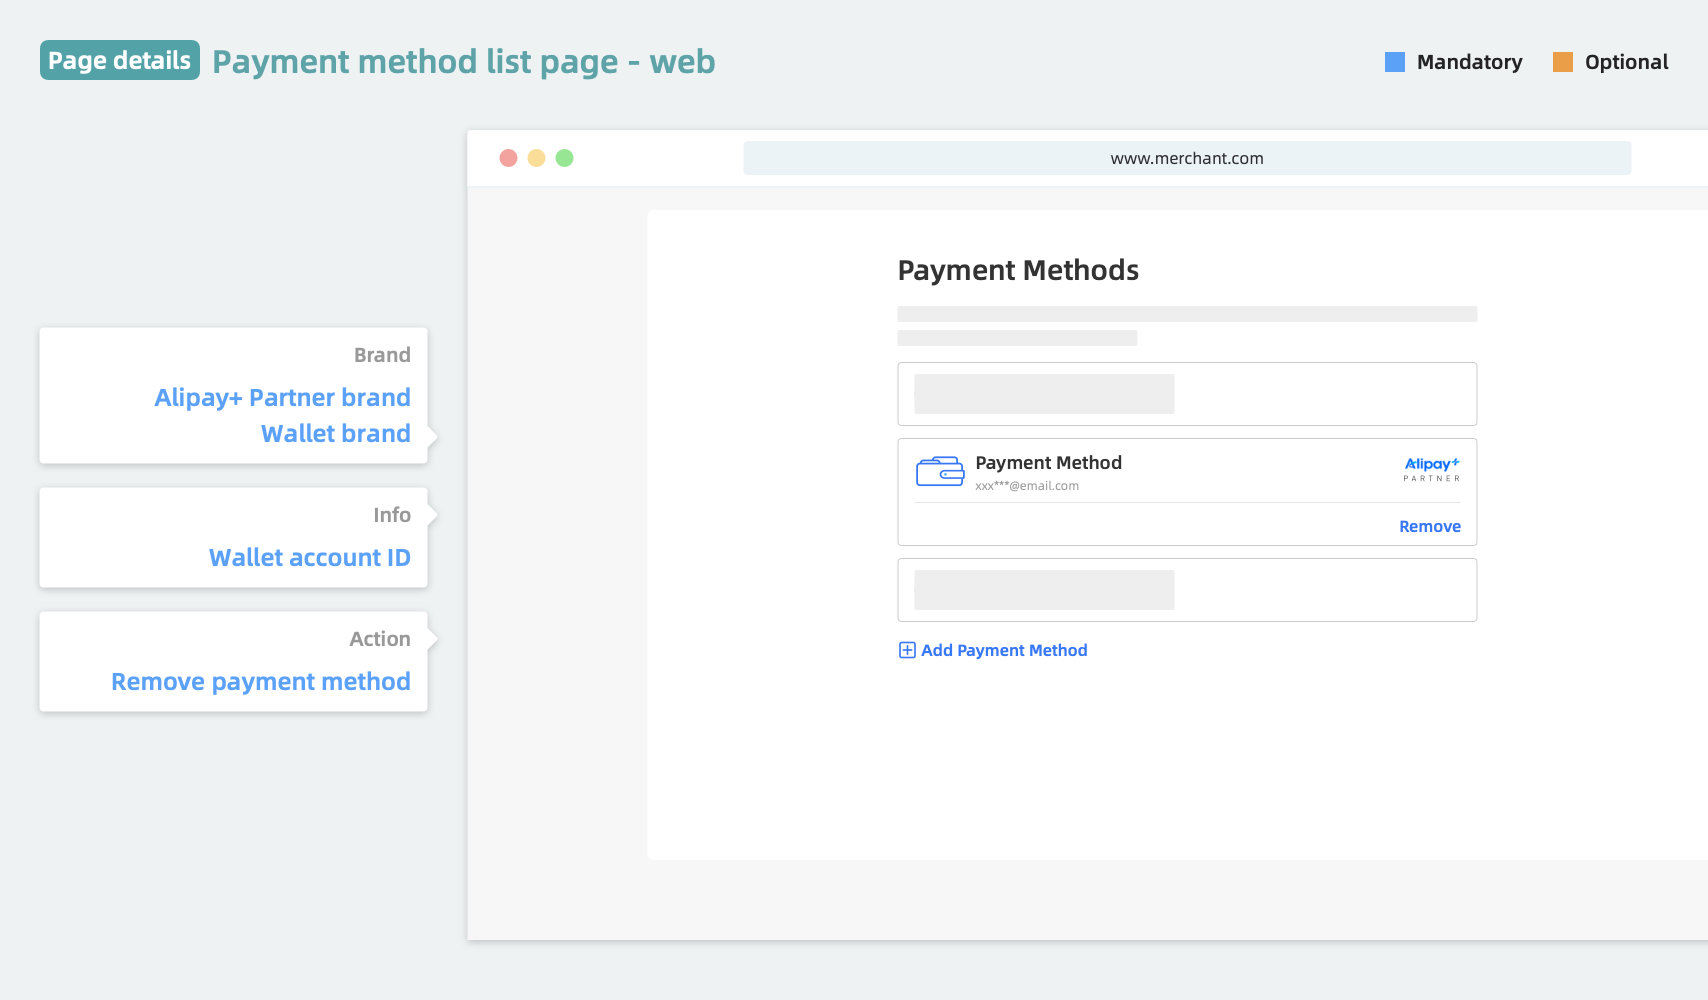Select the last placeholder payment card
1708x1000 pixels.
[1186, 590]
